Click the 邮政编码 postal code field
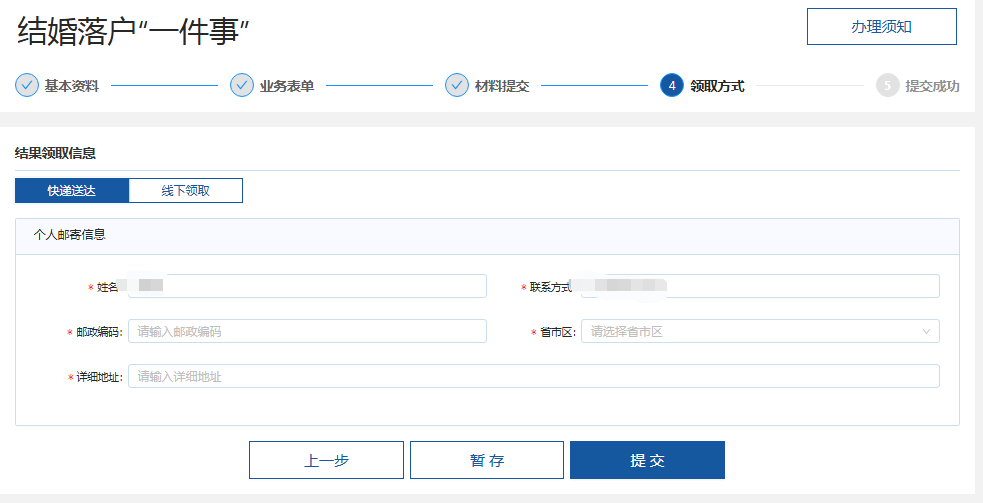Image resolution: width=983 pixels, height=503 pixels. (306, 331)
